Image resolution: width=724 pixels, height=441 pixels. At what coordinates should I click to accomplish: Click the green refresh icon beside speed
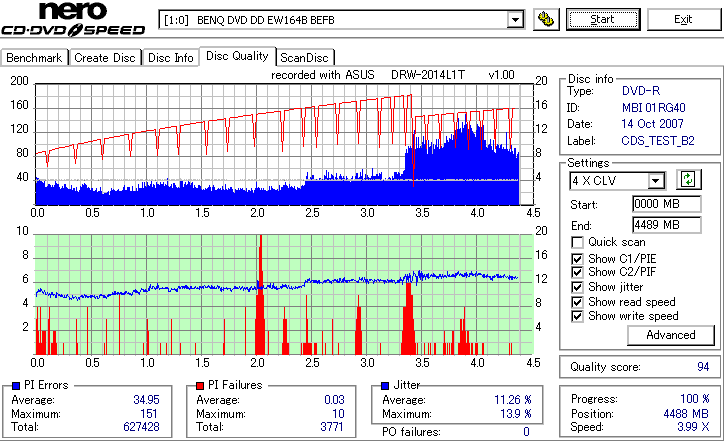[x=688, y=180]
